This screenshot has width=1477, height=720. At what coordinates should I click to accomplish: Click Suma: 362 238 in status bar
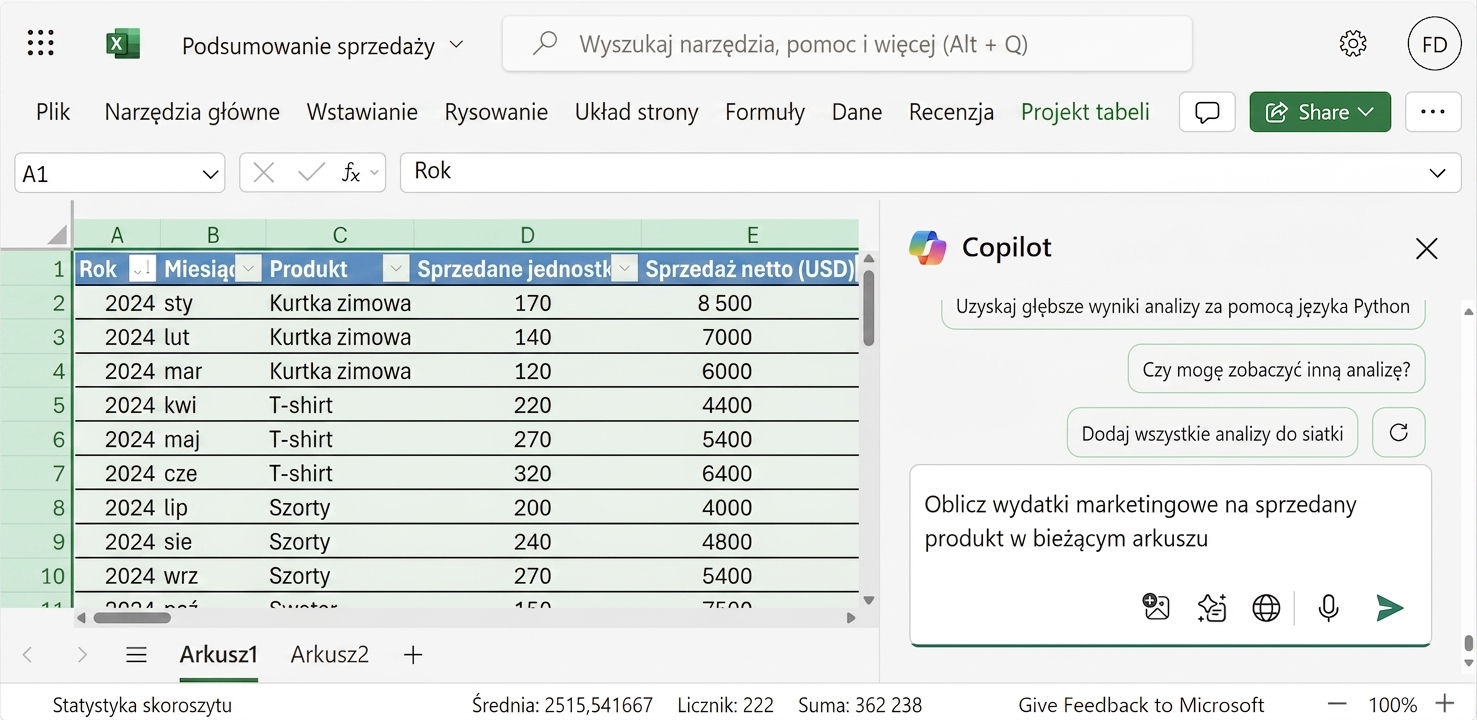point(860,705)
